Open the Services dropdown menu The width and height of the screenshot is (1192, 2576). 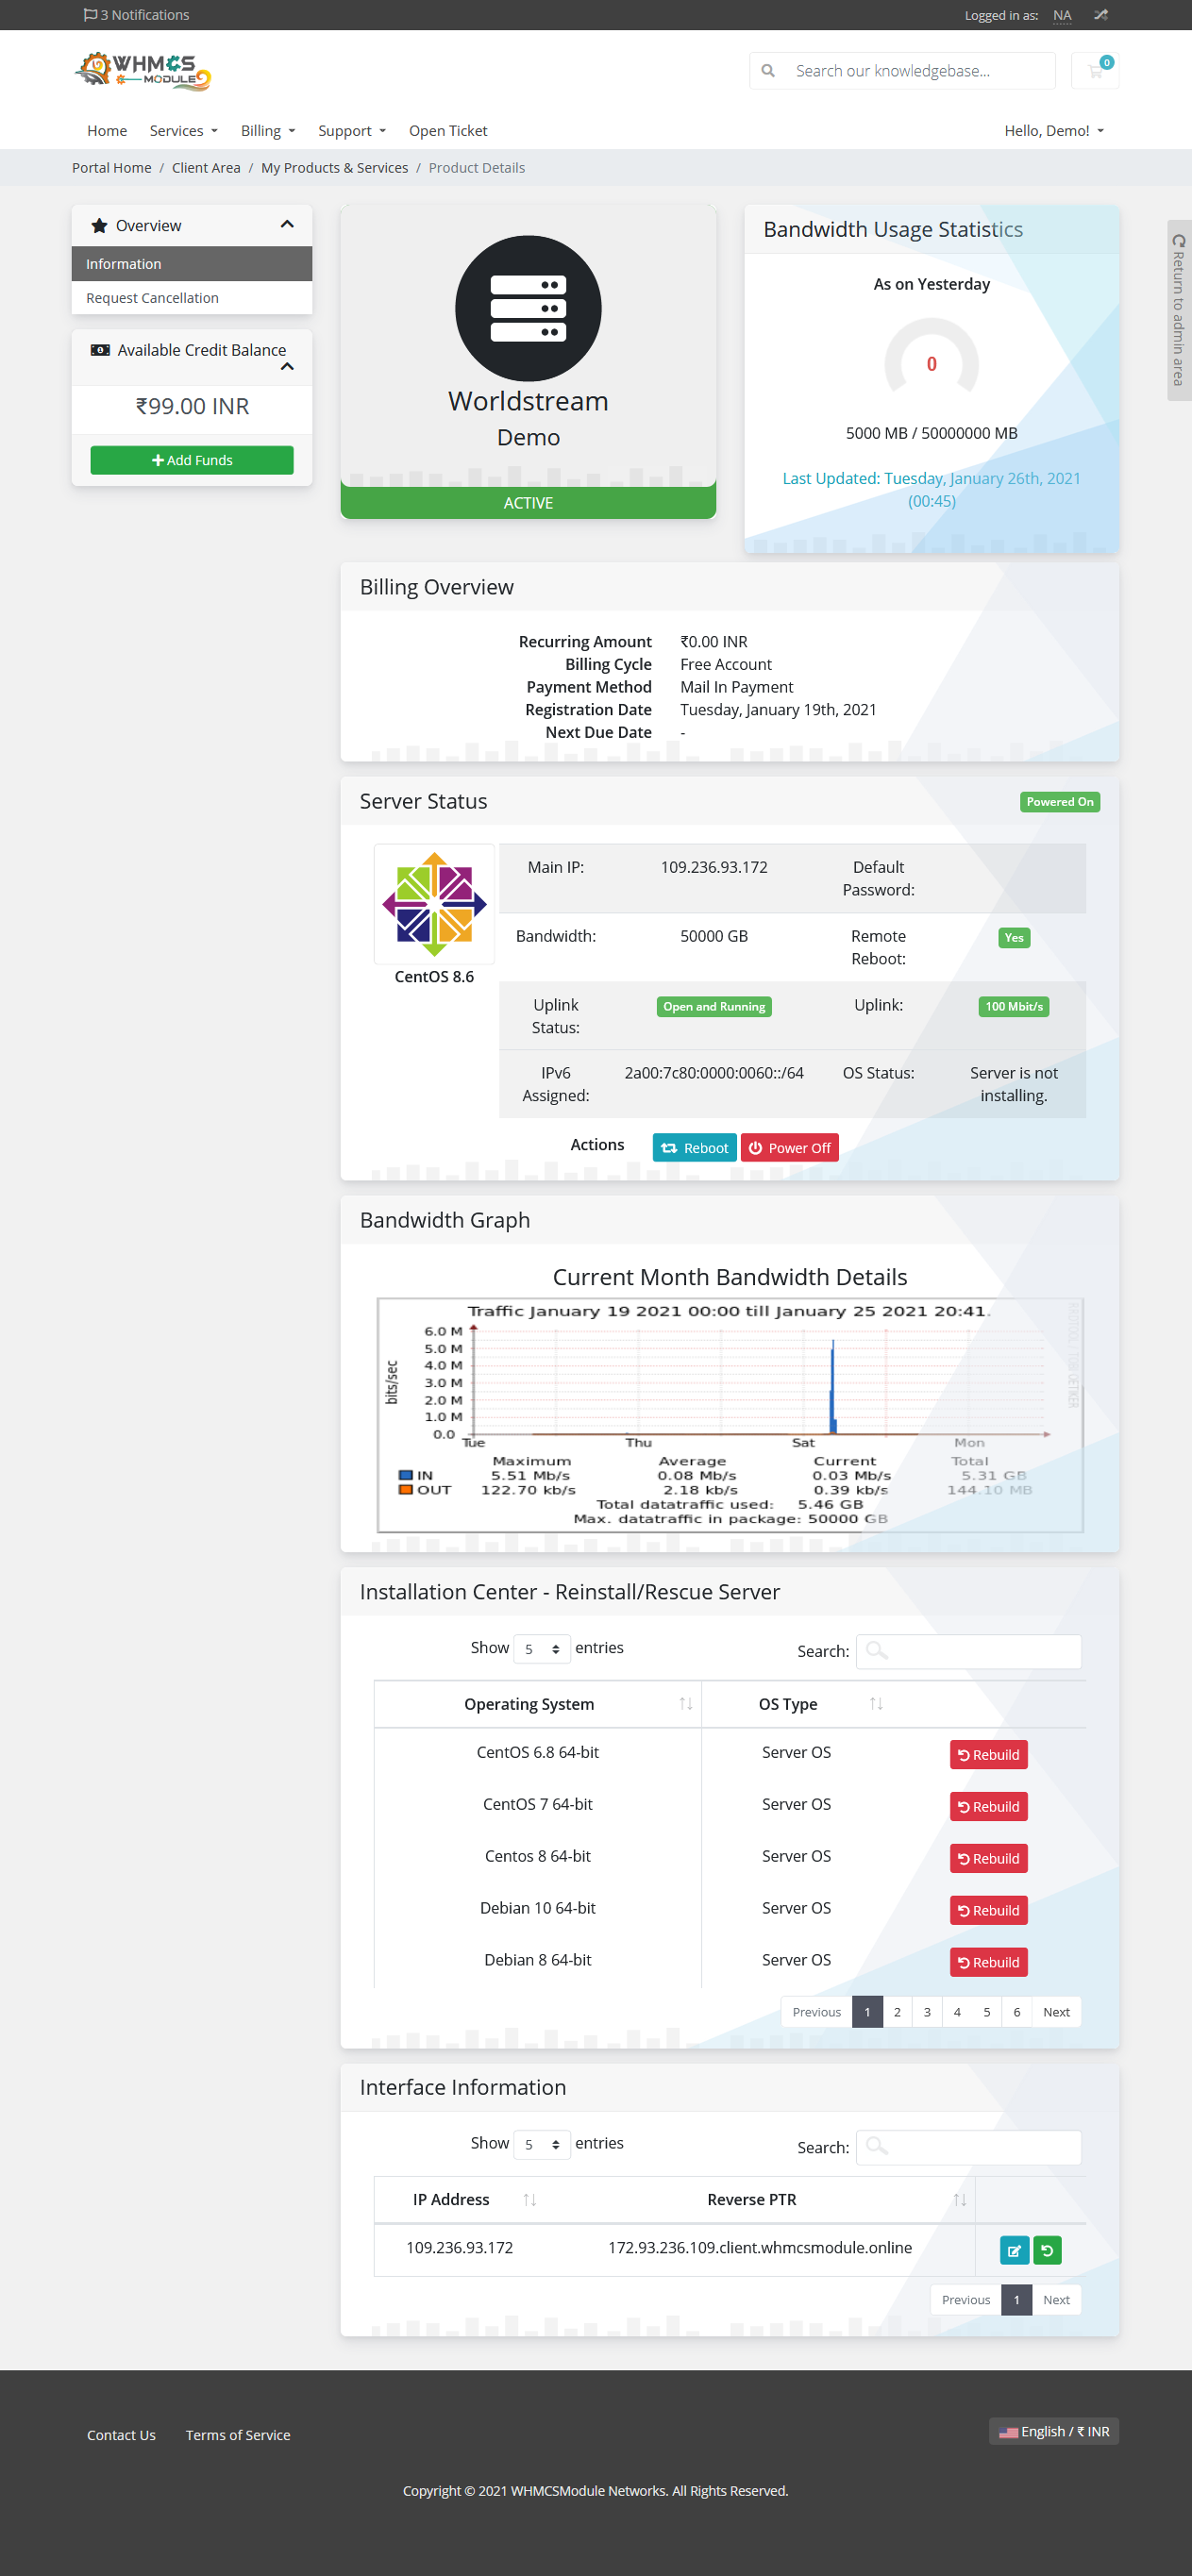[183, 131]
